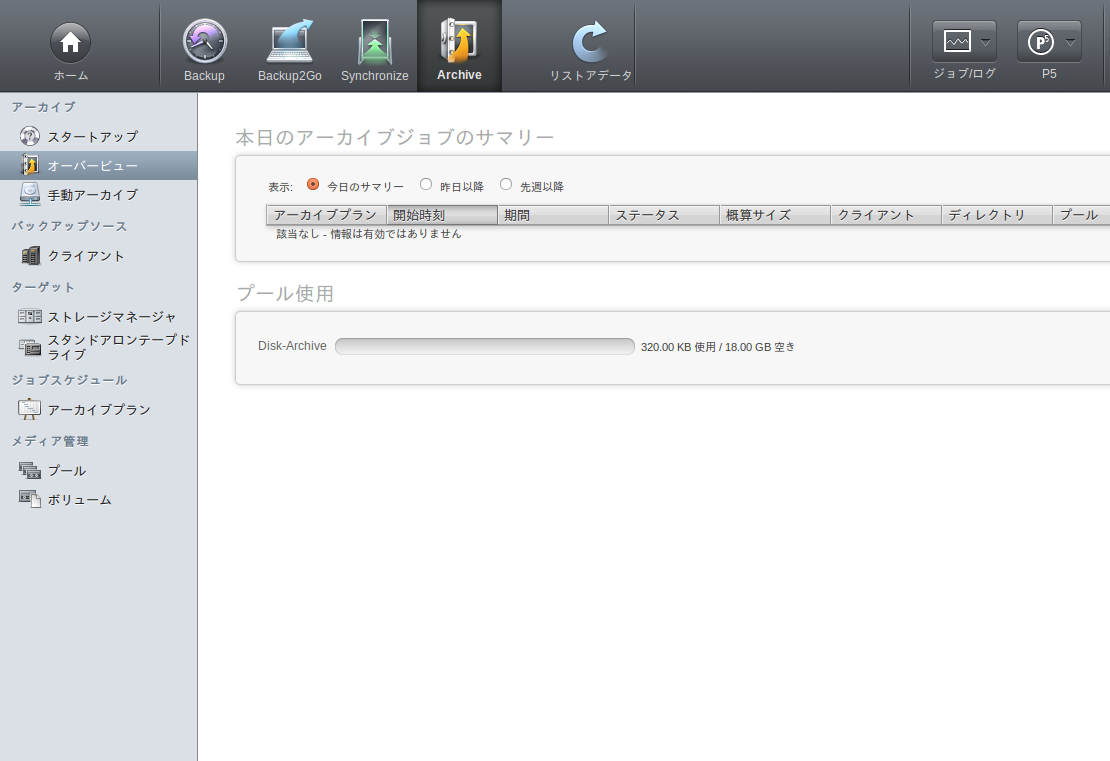Sort by the 開始時刻 column header
This screenshot has width=1110, height=761.
(x=441, y=215)
